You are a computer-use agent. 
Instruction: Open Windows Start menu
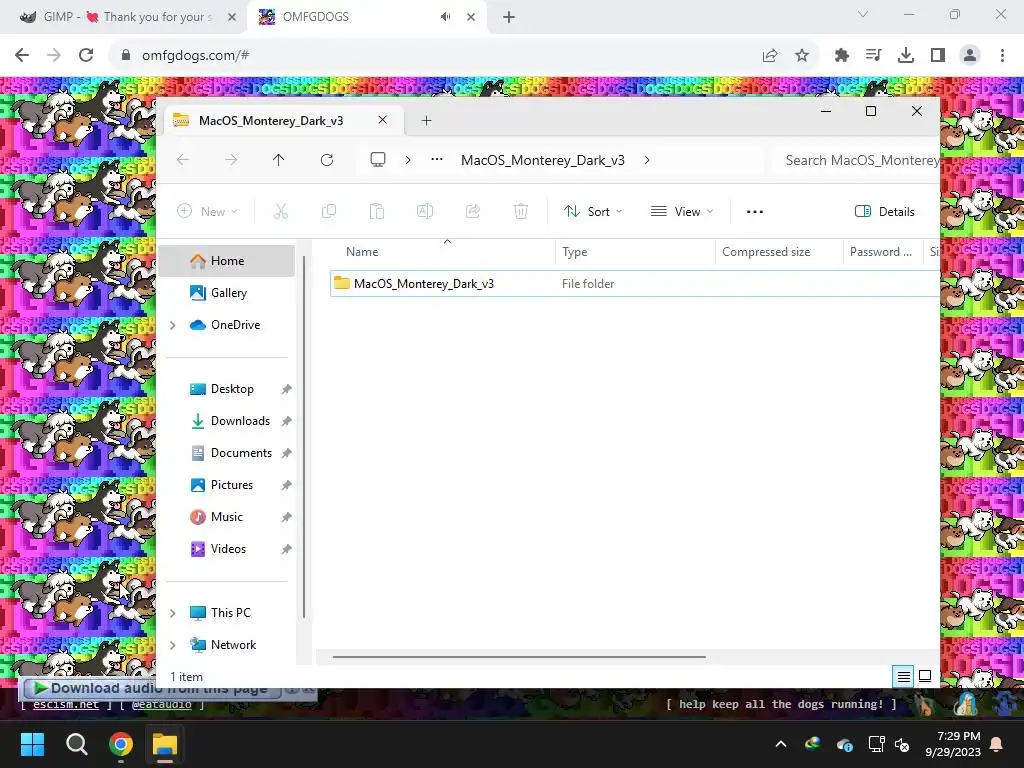(33, 744)
